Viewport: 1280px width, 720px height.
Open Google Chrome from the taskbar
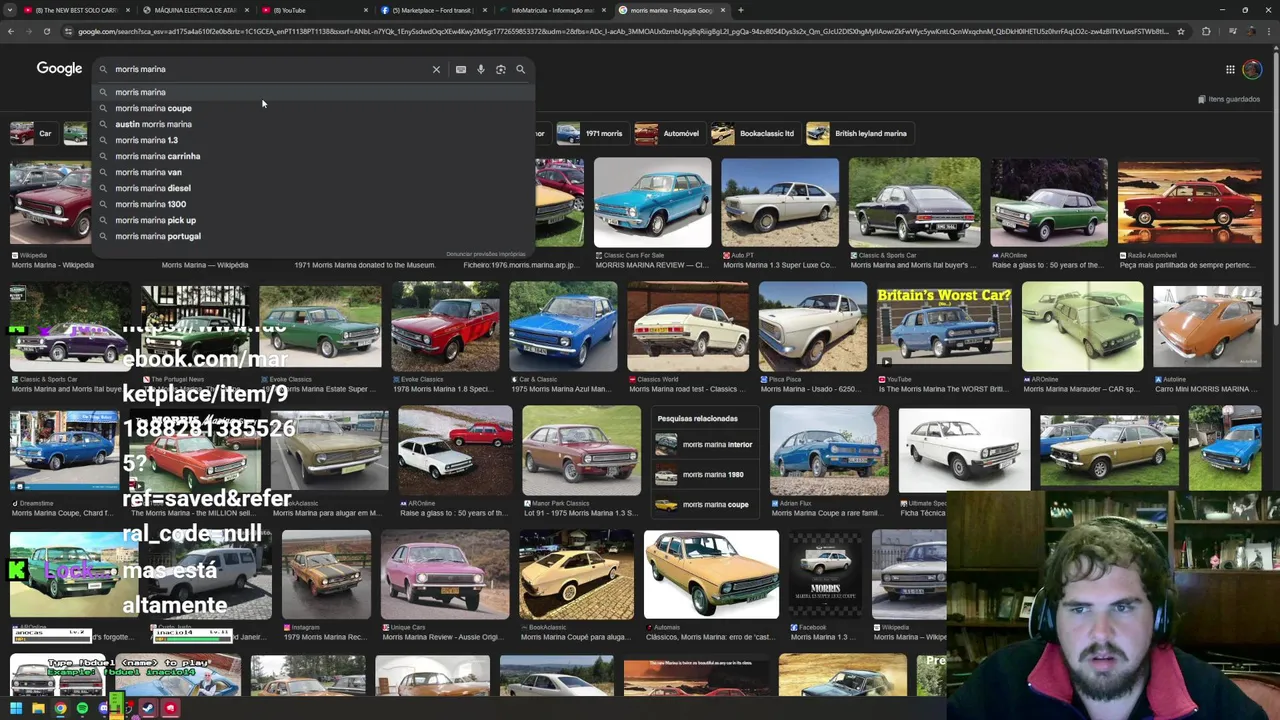(x=60, y=708)
